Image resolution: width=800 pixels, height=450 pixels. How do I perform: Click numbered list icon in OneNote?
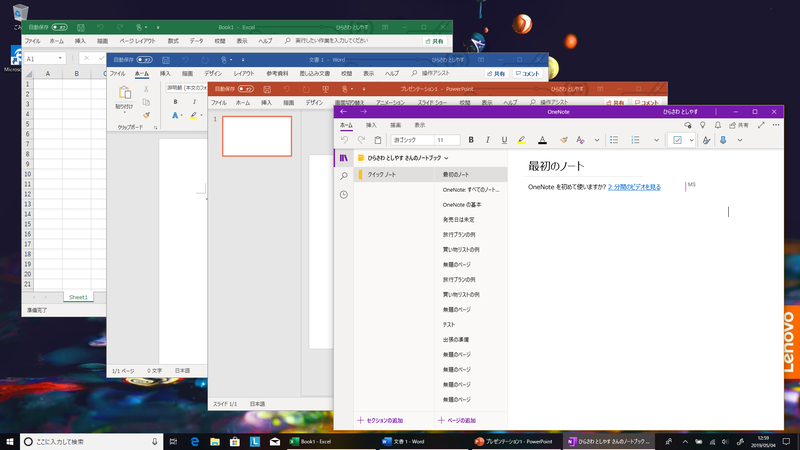(x=635, y=140)
